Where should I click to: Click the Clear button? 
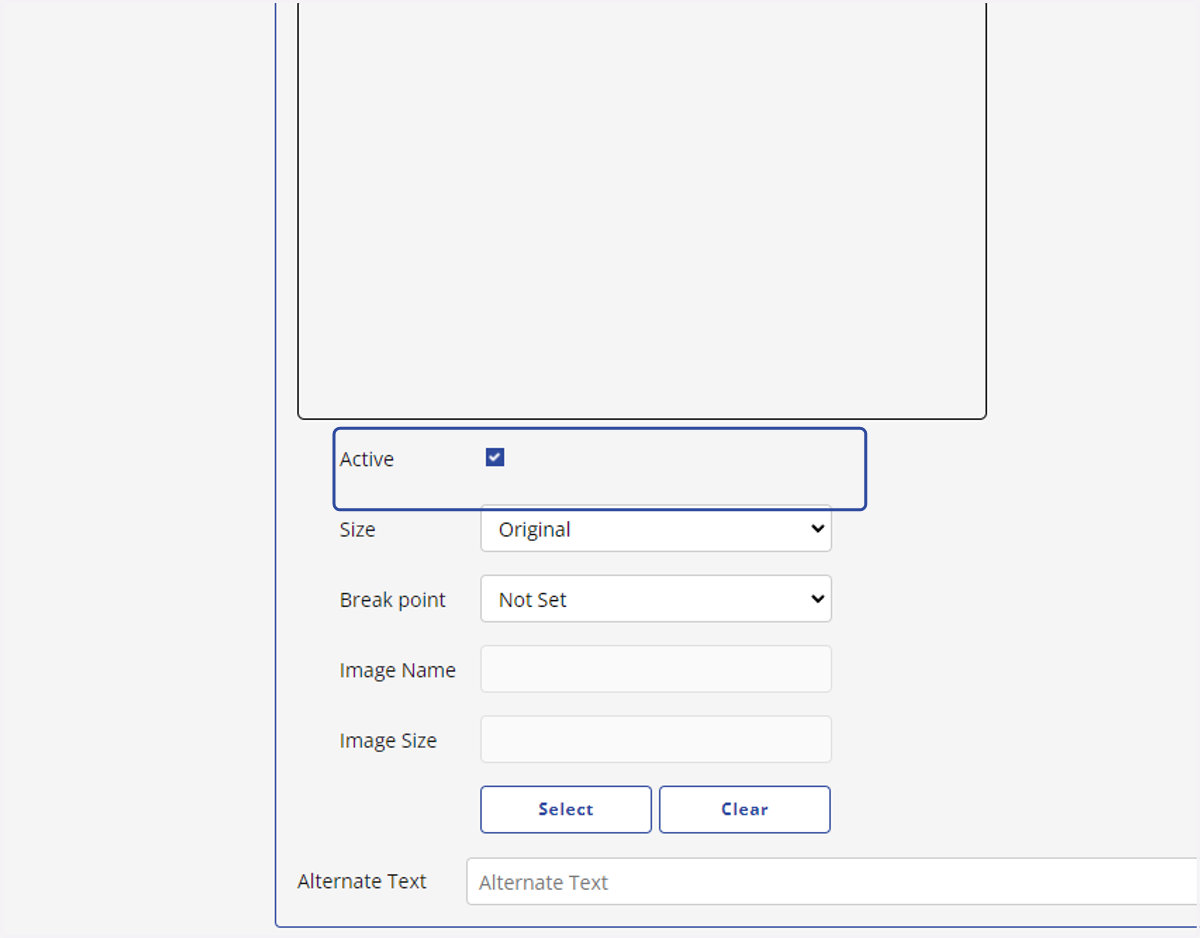(745, 809)
